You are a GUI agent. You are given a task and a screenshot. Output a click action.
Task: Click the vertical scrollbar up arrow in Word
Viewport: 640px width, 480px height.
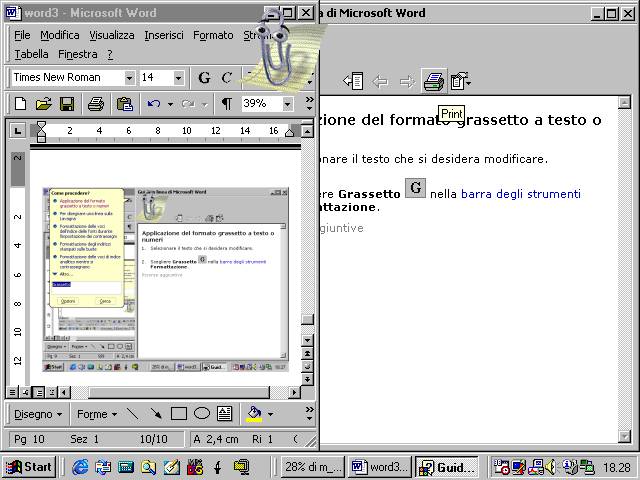[x=307, y=131]
